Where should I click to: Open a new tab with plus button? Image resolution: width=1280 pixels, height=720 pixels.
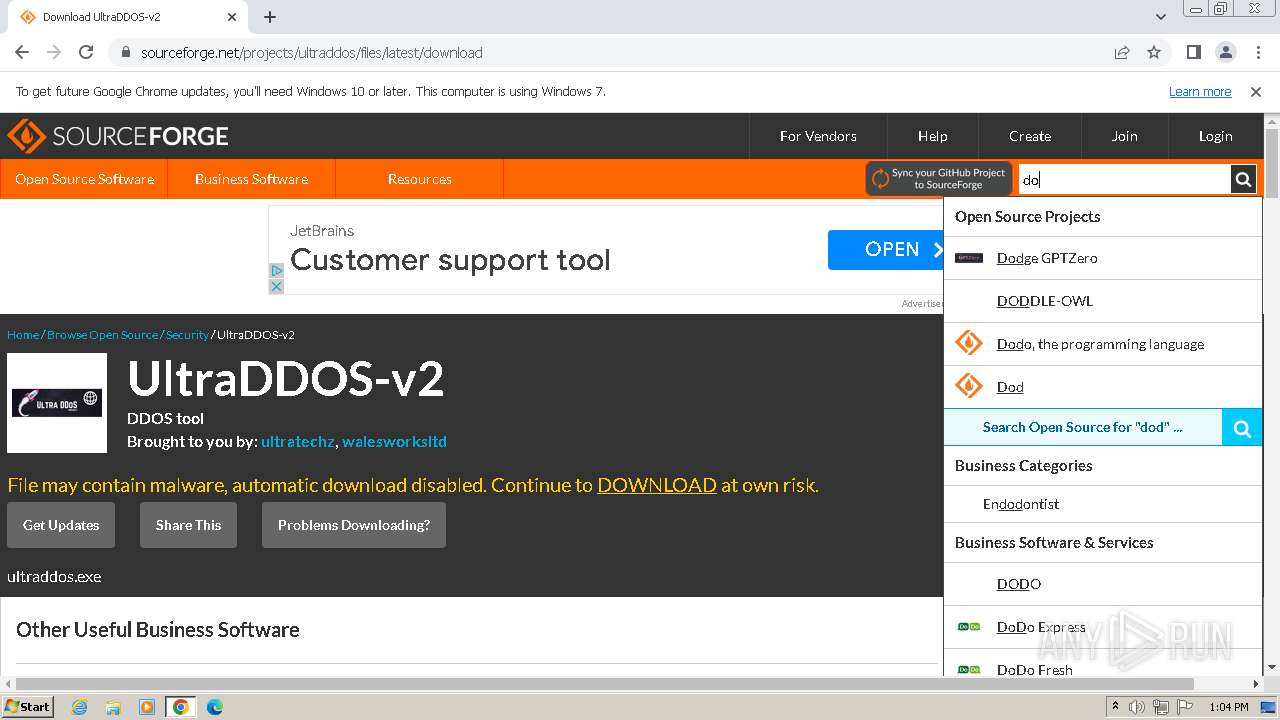click(x=270, y=17)
